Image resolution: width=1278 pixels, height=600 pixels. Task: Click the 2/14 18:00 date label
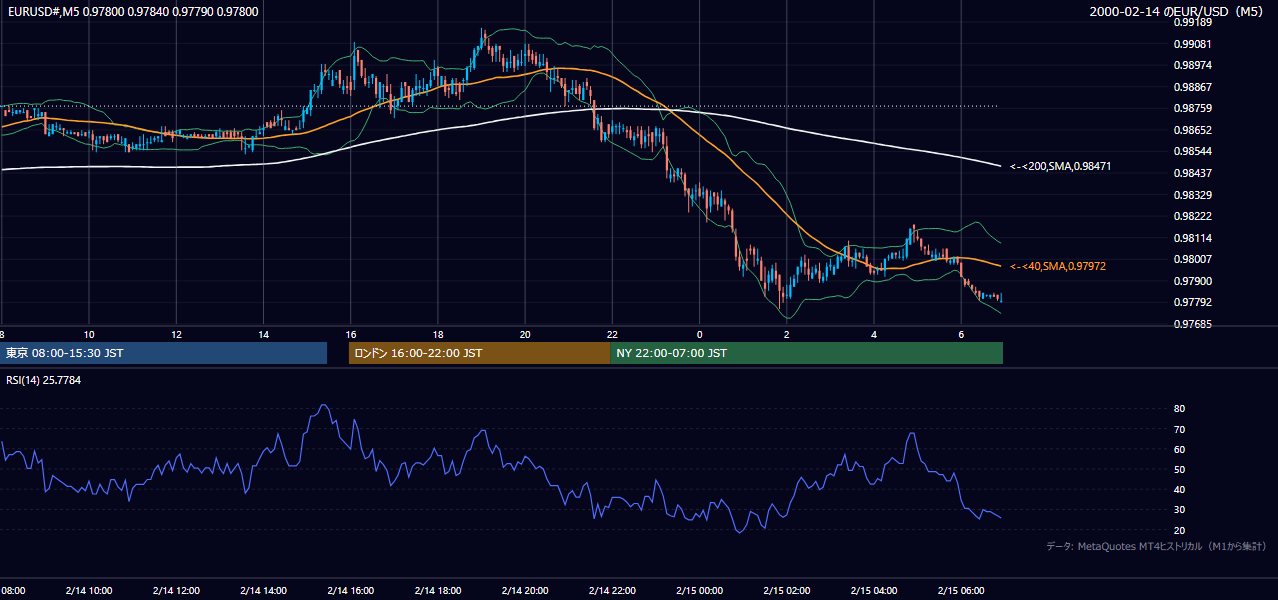point(438,591)
